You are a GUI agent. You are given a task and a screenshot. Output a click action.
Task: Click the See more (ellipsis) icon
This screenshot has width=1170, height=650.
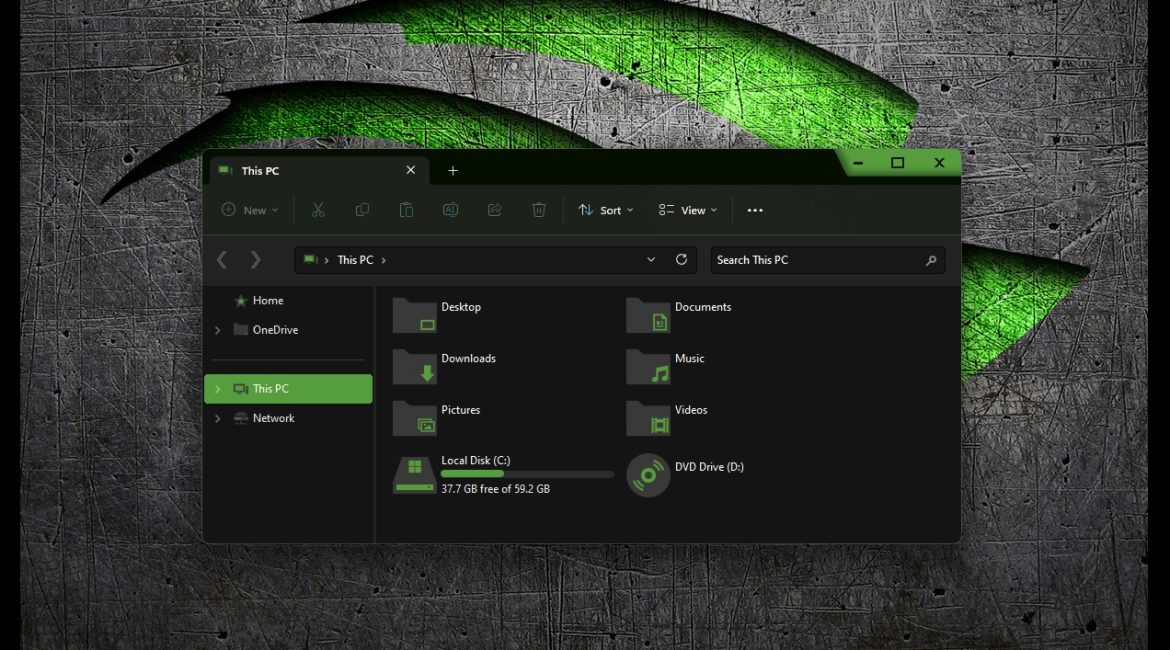[x=755, y=210]
